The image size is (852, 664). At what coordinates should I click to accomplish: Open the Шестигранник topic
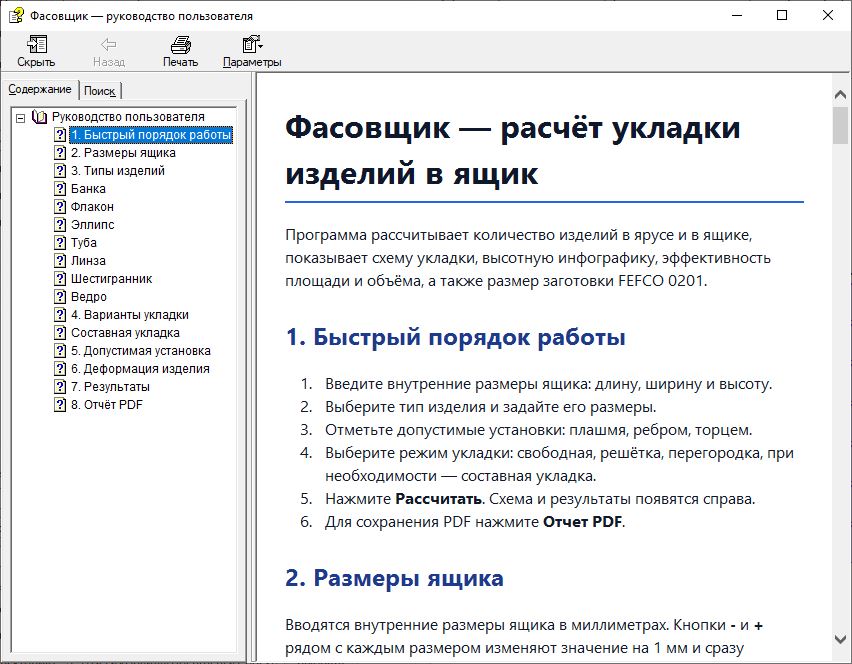tap(111, 279)
